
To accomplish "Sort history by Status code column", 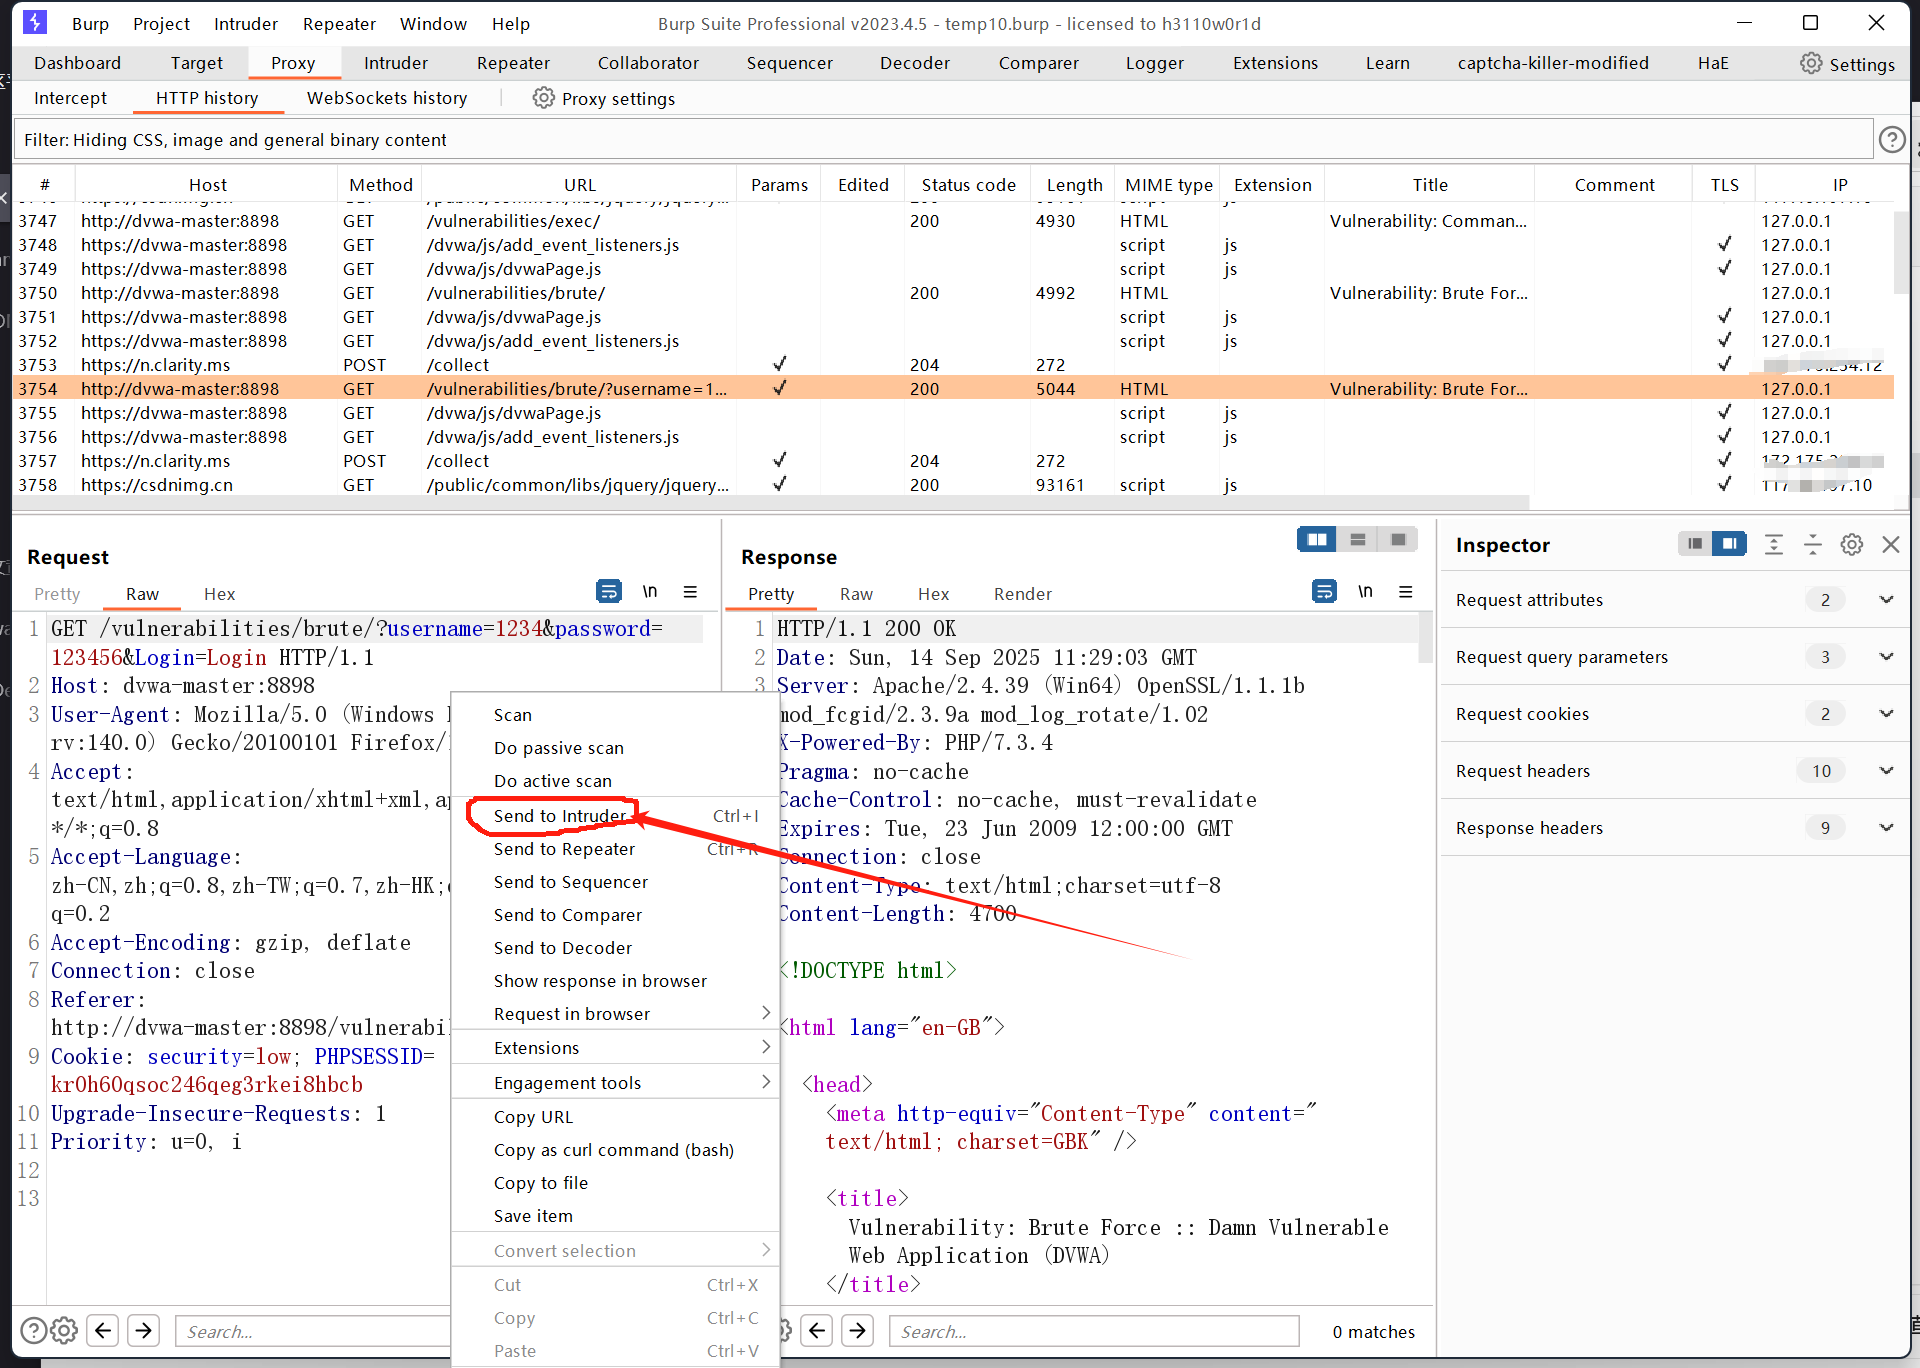I will (967, 184).
